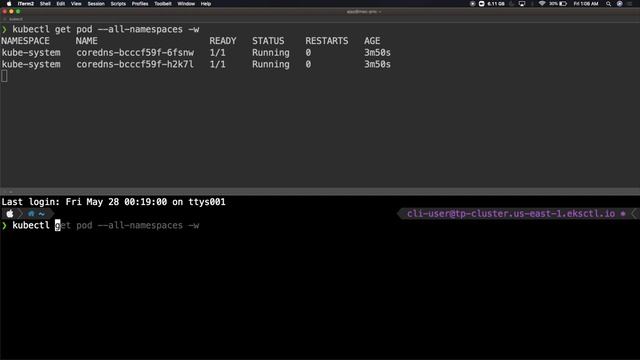Click 1/1 ready value for h2k7l pod

pos(218,64)
